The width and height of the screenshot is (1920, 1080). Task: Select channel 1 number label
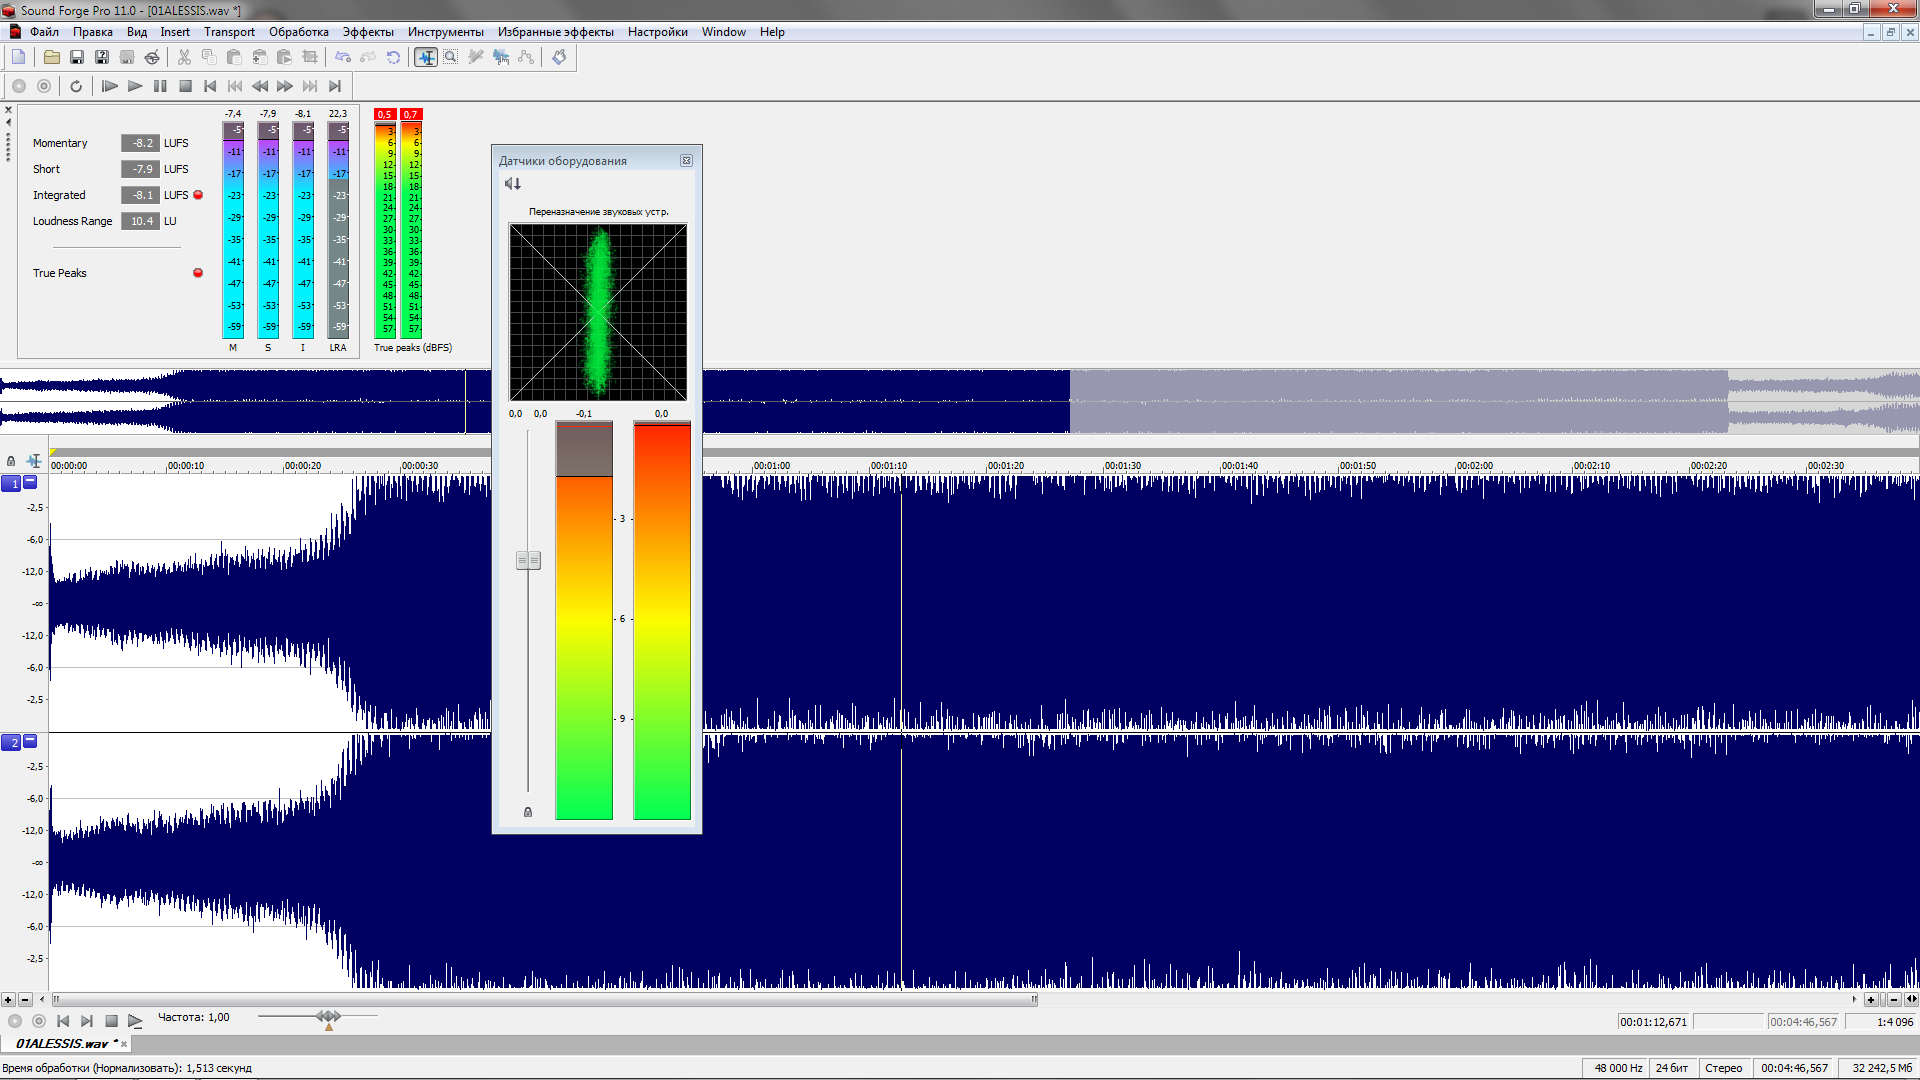coord(12,484)
